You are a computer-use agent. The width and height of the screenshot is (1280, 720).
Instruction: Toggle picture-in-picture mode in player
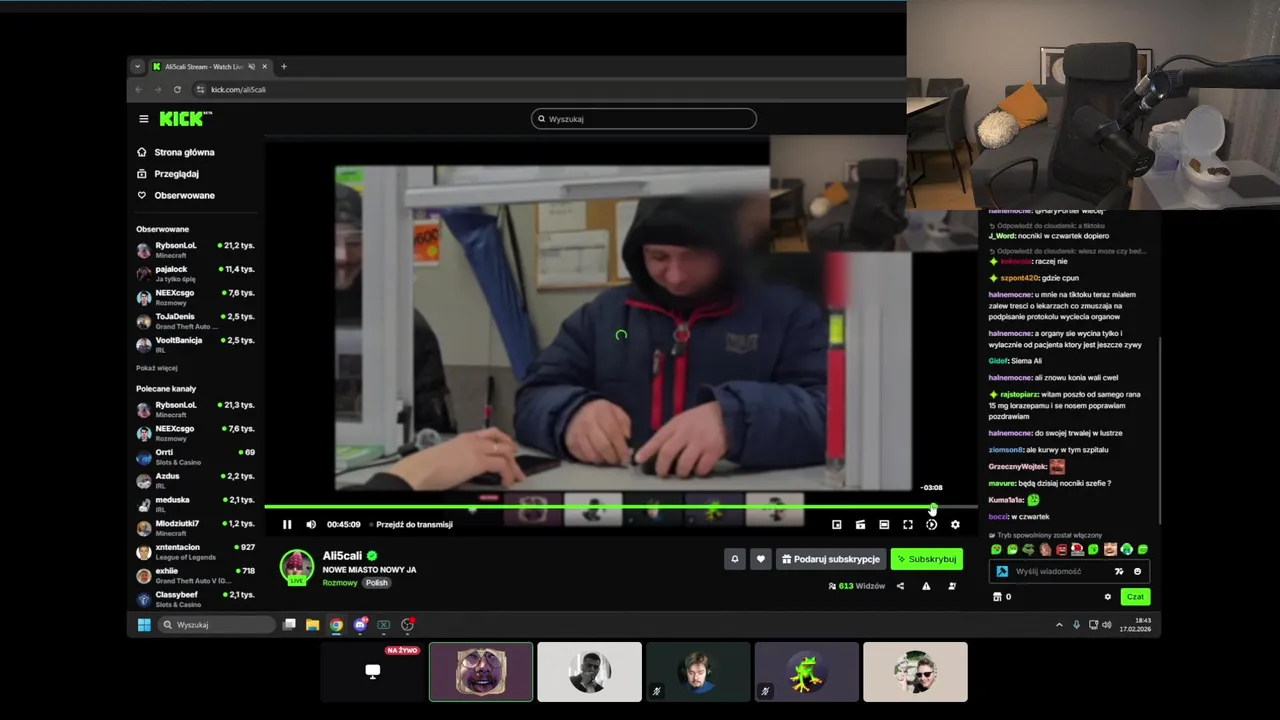click(837, 524)
